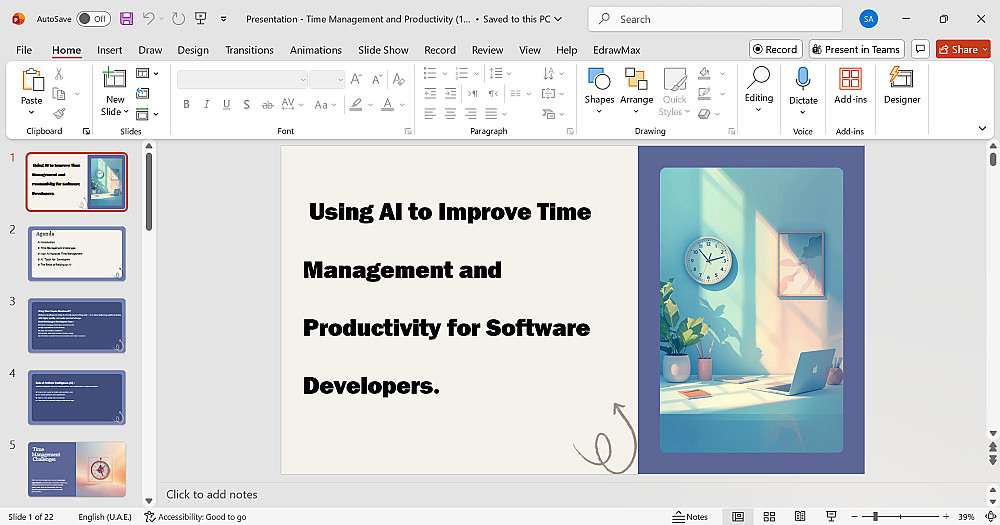Toggle Italic formatting
Image resolution: width=1000 pixels, height=525 pixels.
click(x=206, y=105)
